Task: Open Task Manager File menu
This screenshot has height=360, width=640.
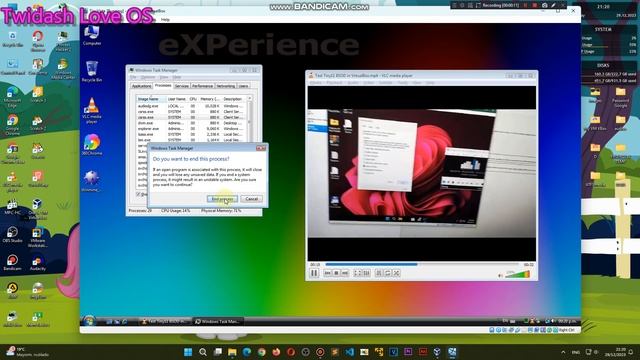Action: (133, 77)
